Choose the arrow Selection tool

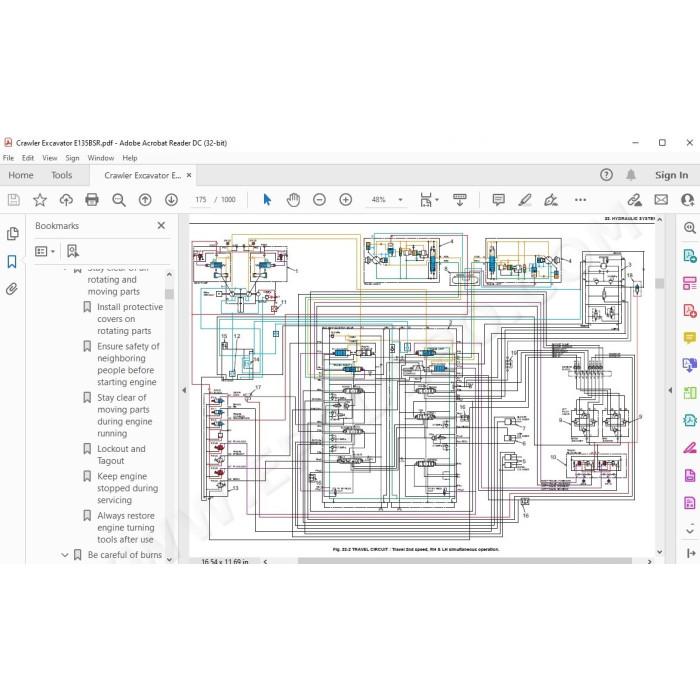tap(267, 200)
